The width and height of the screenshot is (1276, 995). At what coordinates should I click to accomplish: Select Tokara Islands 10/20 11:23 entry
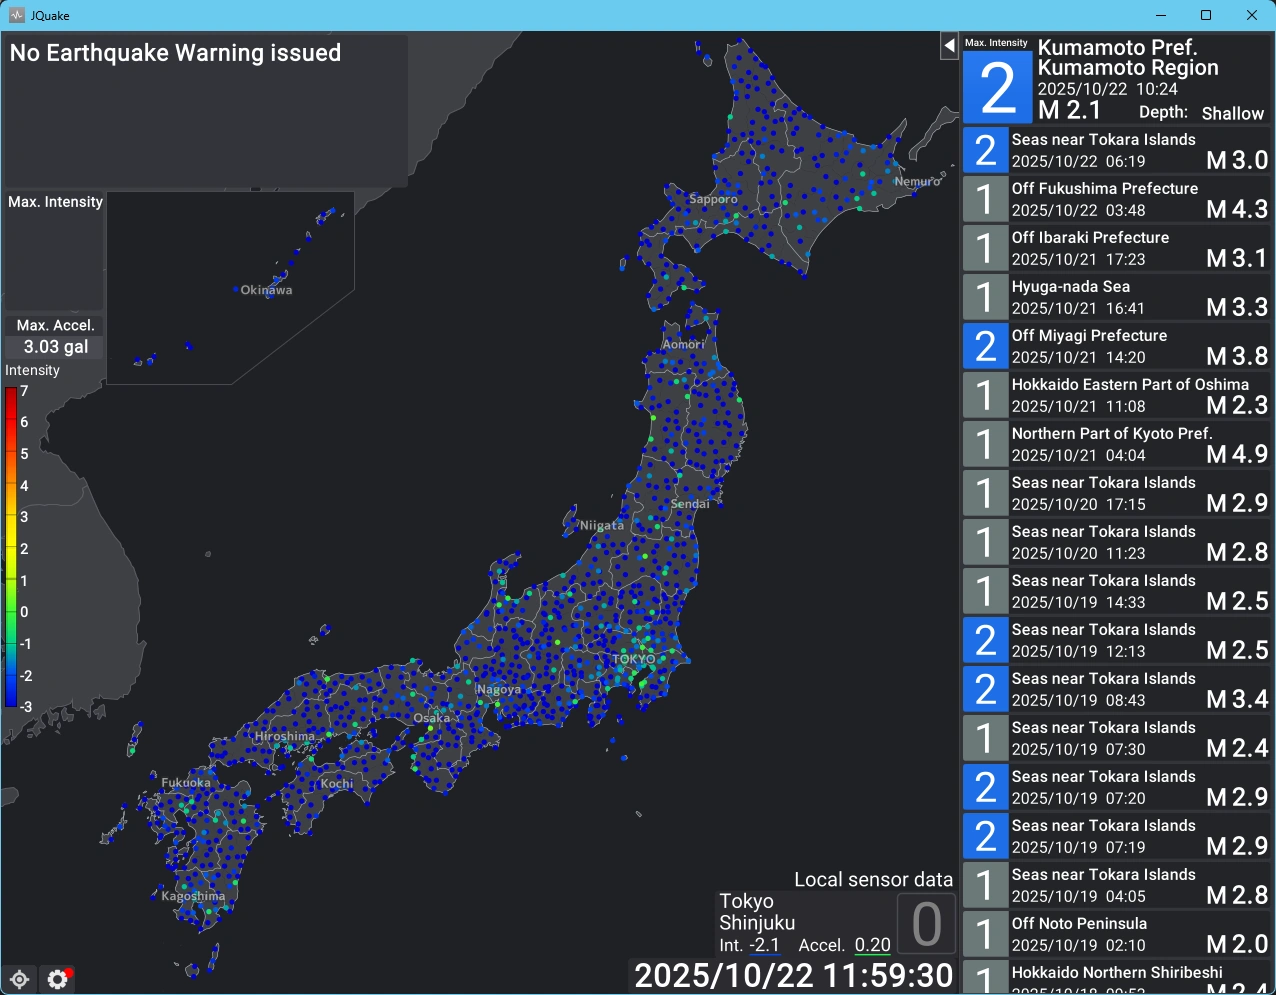[1116, 542]
